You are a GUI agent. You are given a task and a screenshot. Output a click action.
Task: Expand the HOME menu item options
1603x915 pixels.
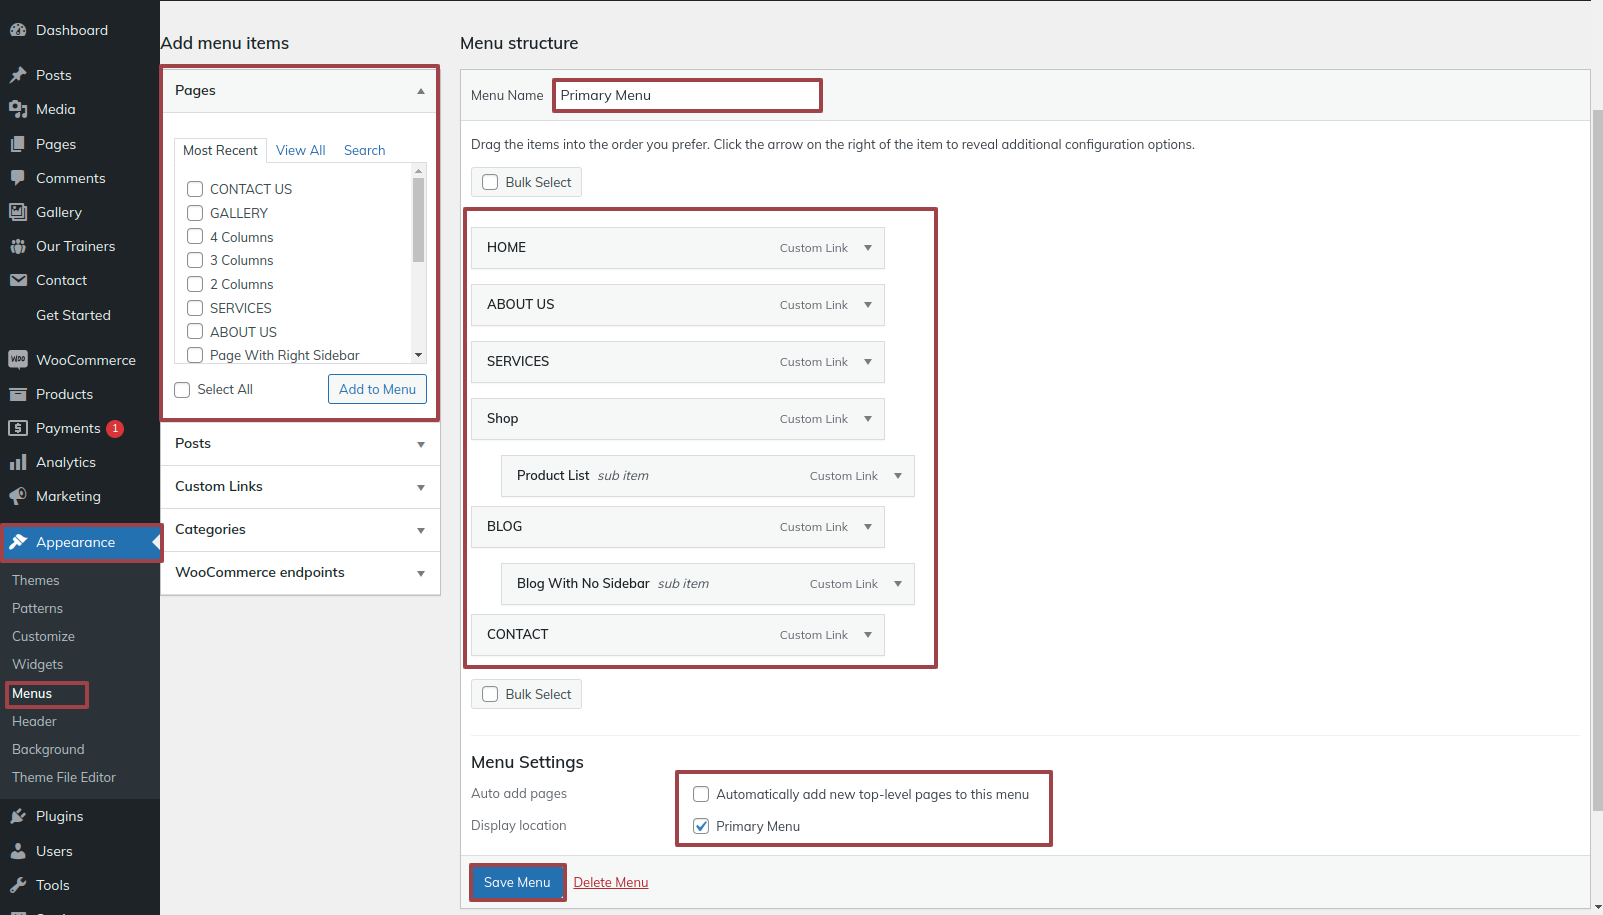[x=868, y=248]
